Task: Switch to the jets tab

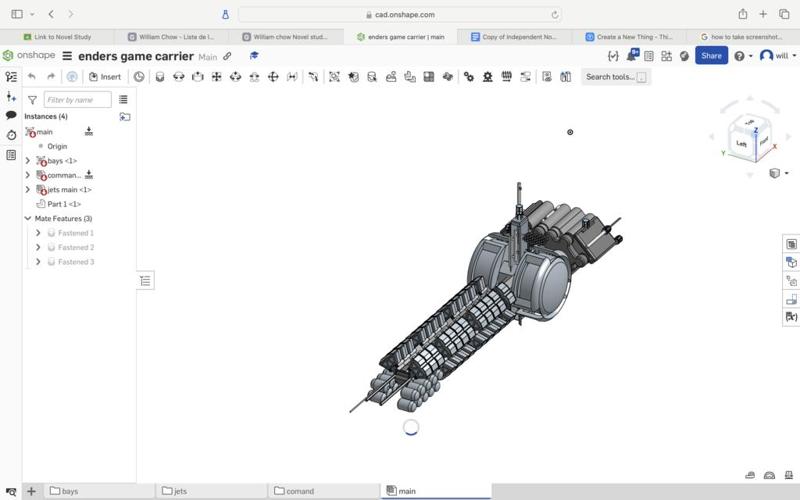Action: pyautogui.click(x=211, y=491)
